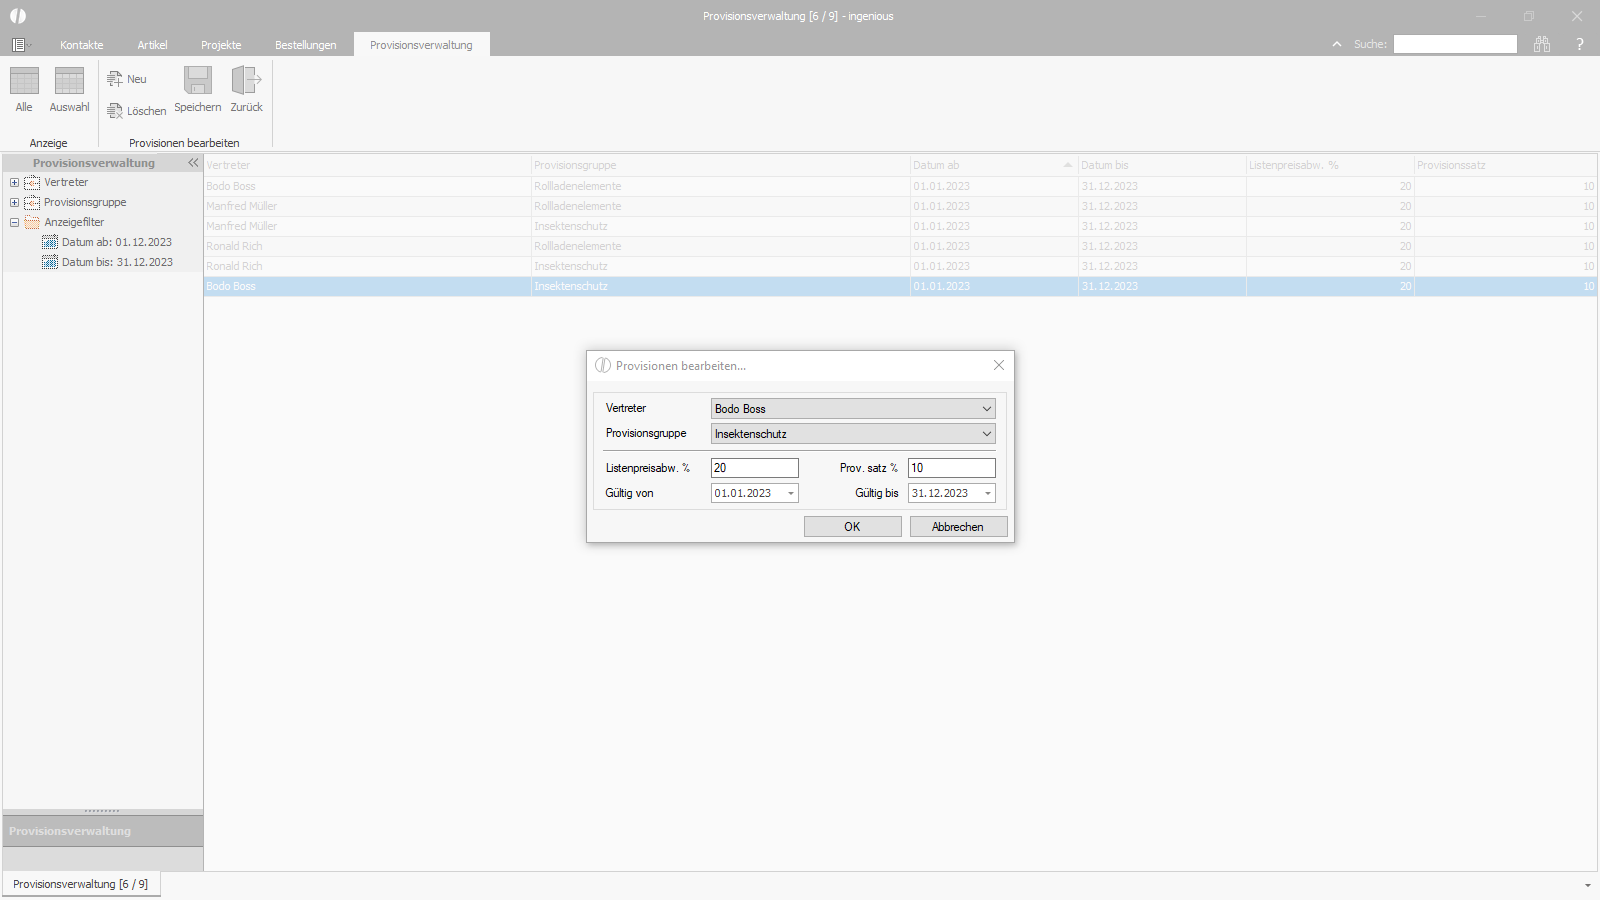Viewport: 1600px width, 900px height.
Task: Create a new commission with Neu
Action: pyautogui.click(x=115, y=79)
